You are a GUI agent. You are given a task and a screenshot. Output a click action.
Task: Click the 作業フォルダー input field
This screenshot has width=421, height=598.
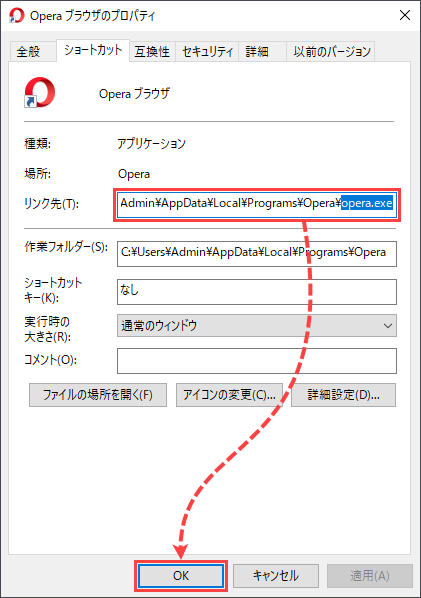click(257, 253)
